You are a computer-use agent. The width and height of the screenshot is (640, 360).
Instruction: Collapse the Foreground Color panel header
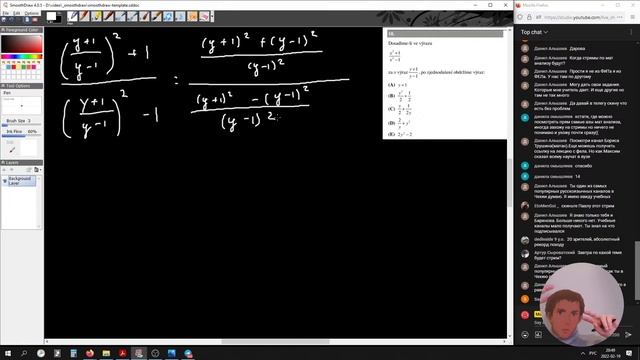coord(22,30)
